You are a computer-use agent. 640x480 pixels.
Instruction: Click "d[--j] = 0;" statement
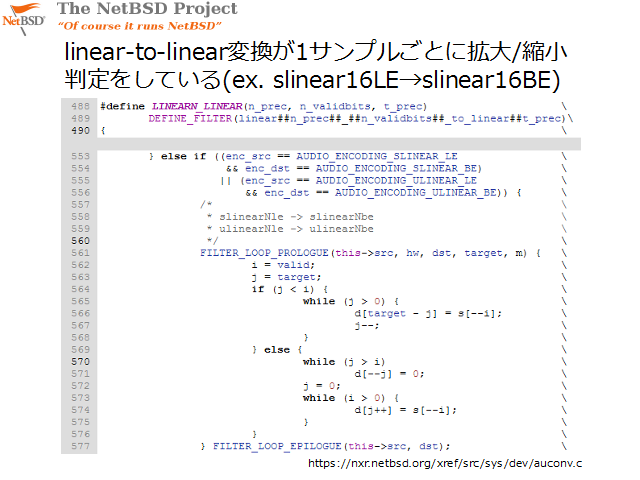tap(389, 374)
